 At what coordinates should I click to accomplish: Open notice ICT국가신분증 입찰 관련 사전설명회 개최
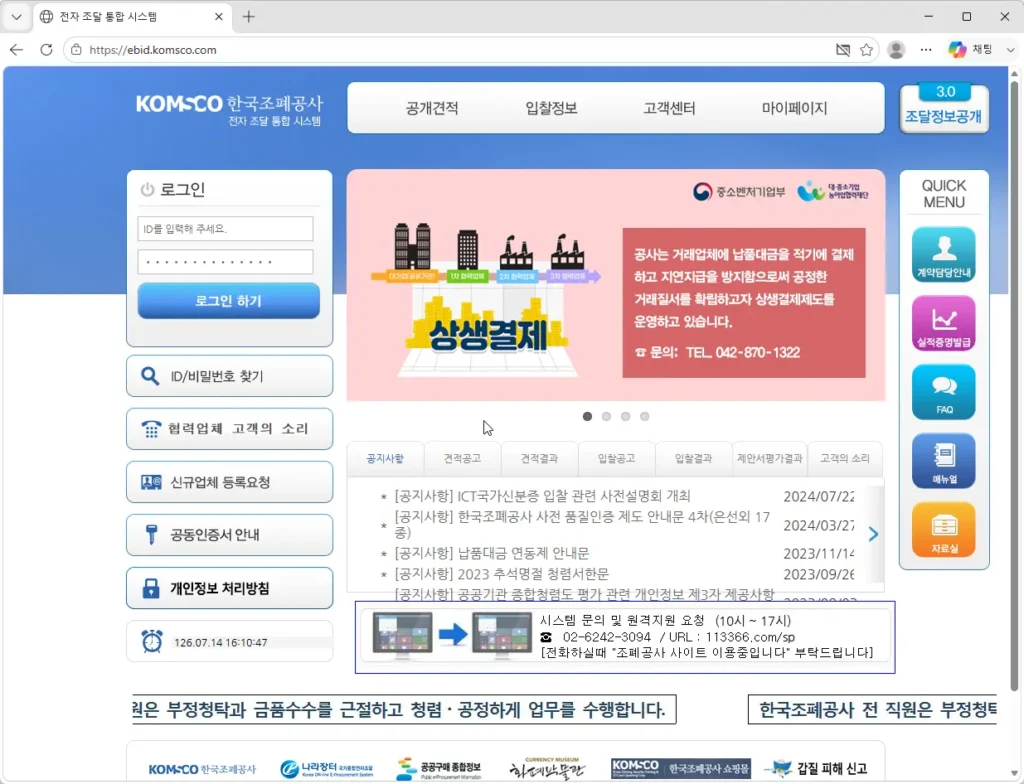pyautogui.click(x=542, y=497)
